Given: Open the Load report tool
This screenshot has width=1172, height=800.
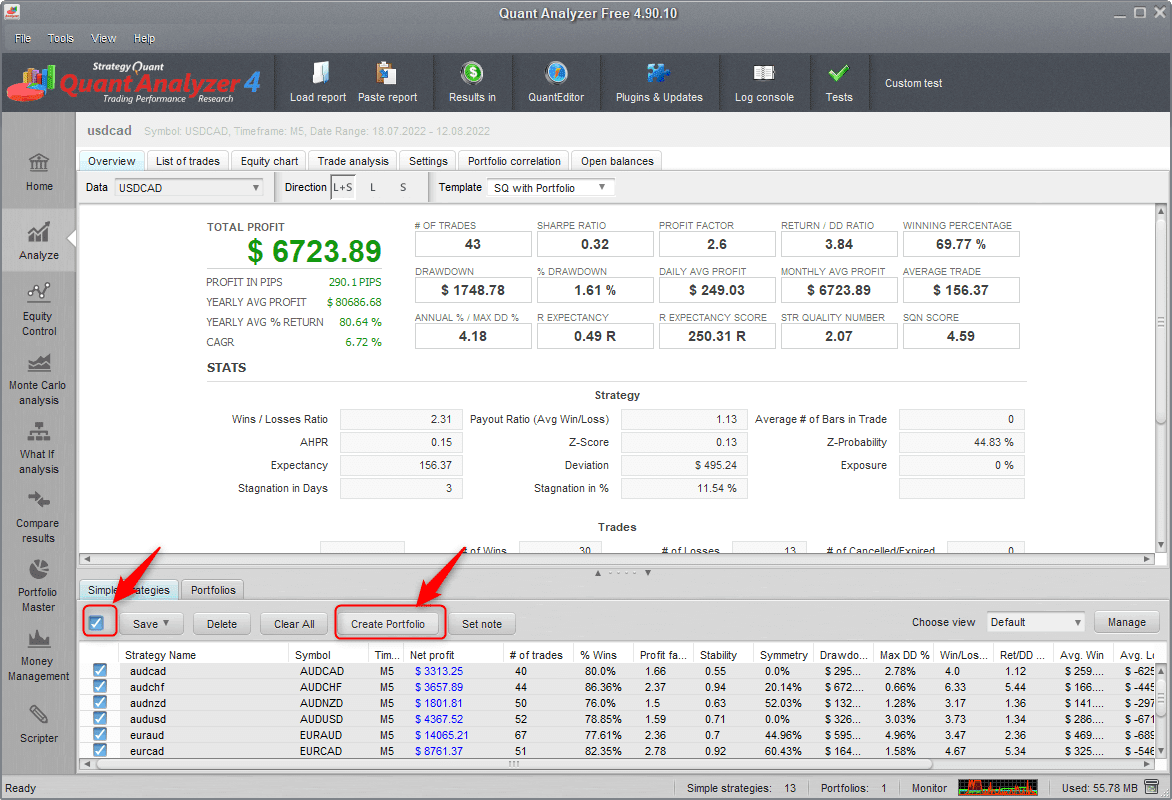Looking at the screenshot, I should pos(318,82).
